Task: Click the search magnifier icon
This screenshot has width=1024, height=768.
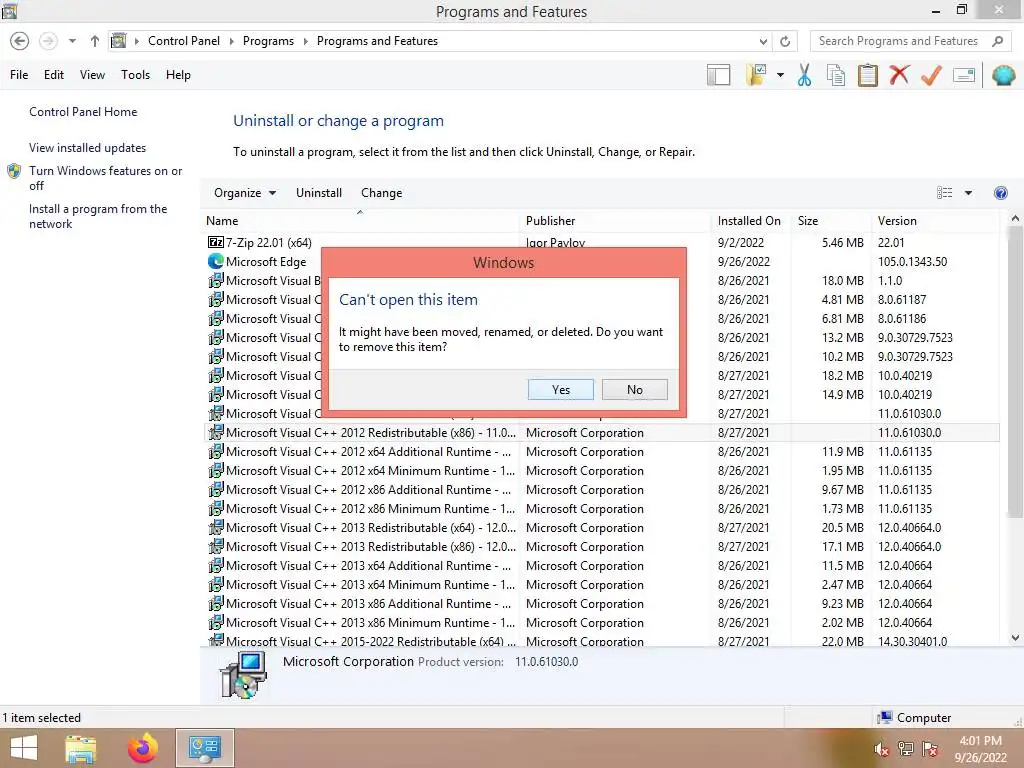Action: pyautogui.click(x=997, y=41)
